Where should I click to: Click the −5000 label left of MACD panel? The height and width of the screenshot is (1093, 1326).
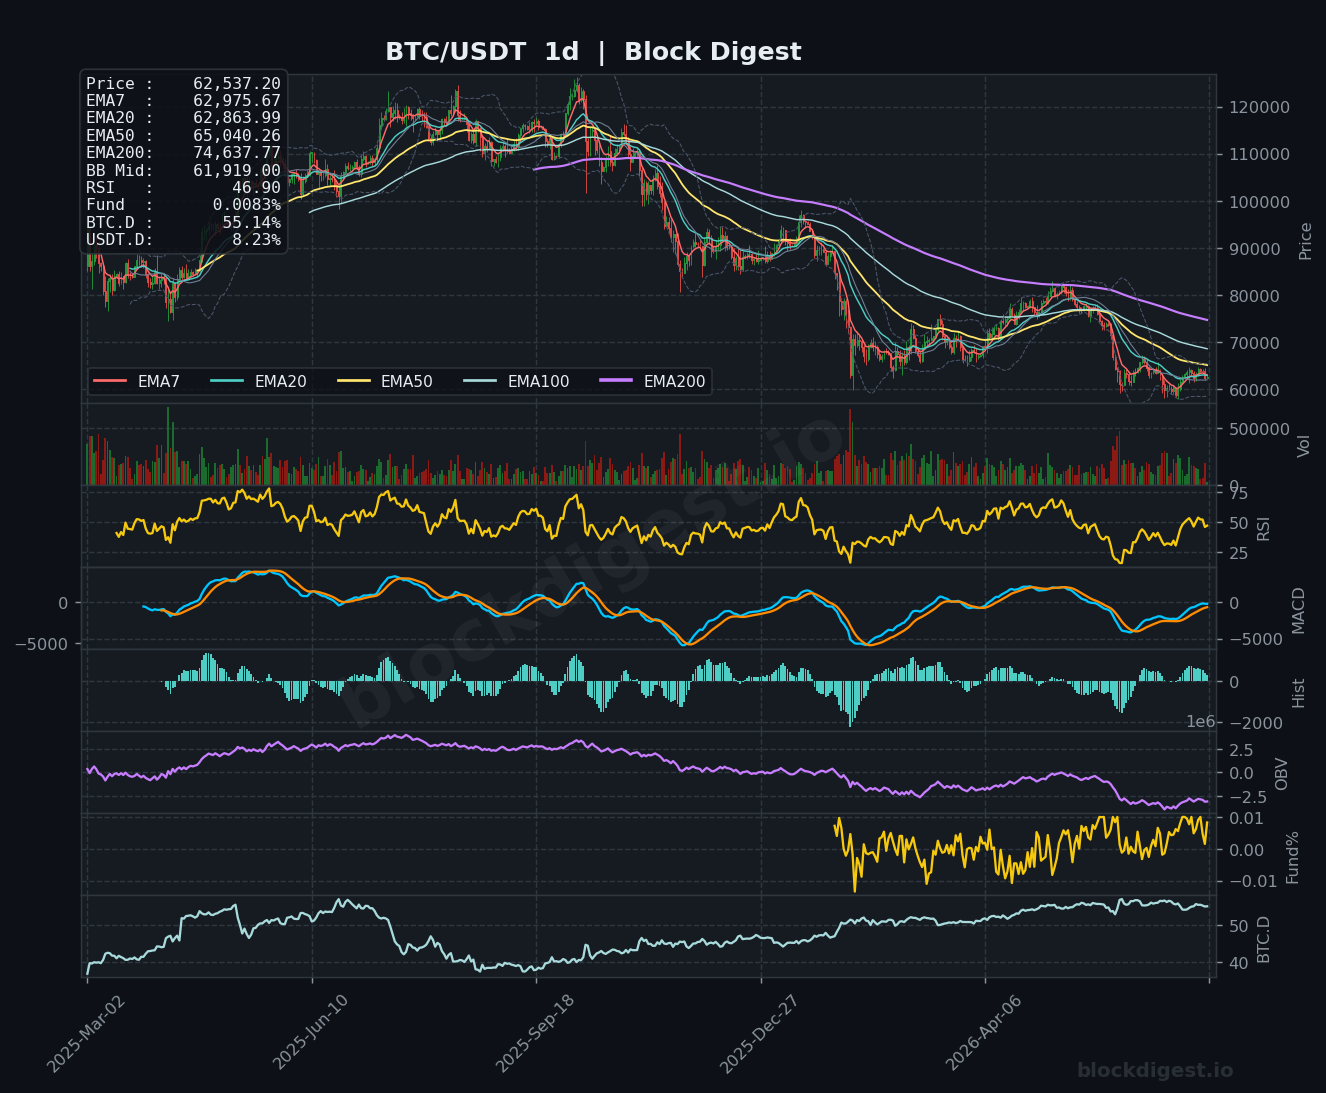coord(42,644)
